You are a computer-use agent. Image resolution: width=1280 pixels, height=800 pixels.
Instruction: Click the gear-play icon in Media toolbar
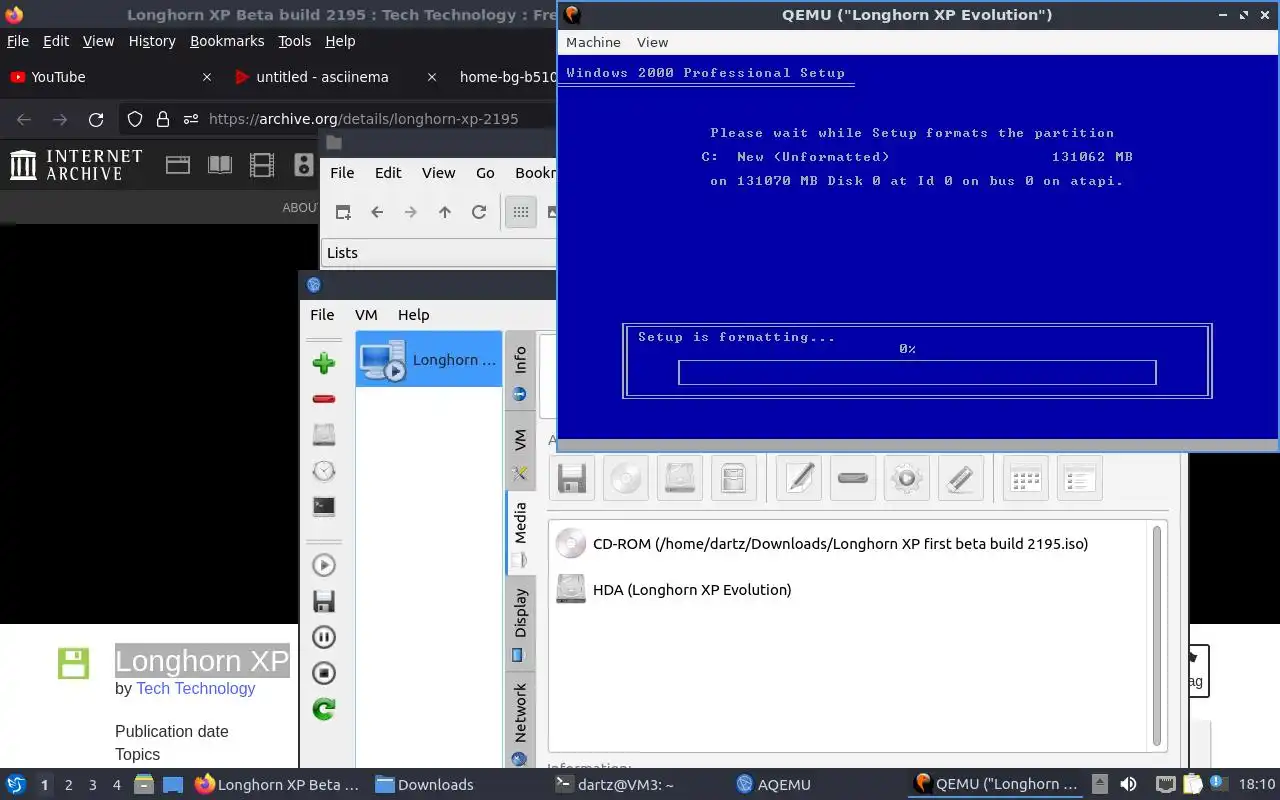tap(907, 478)
